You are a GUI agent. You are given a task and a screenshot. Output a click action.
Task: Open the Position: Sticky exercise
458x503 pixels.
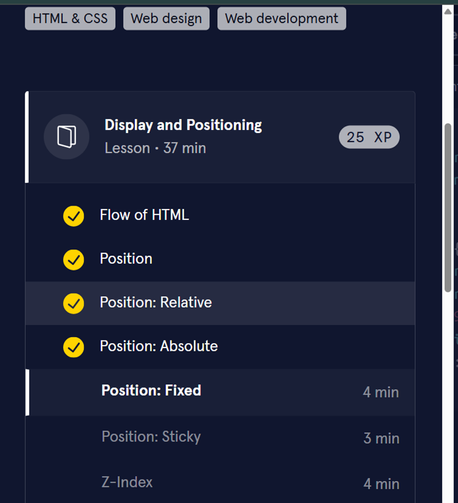[x=220, y=438]
